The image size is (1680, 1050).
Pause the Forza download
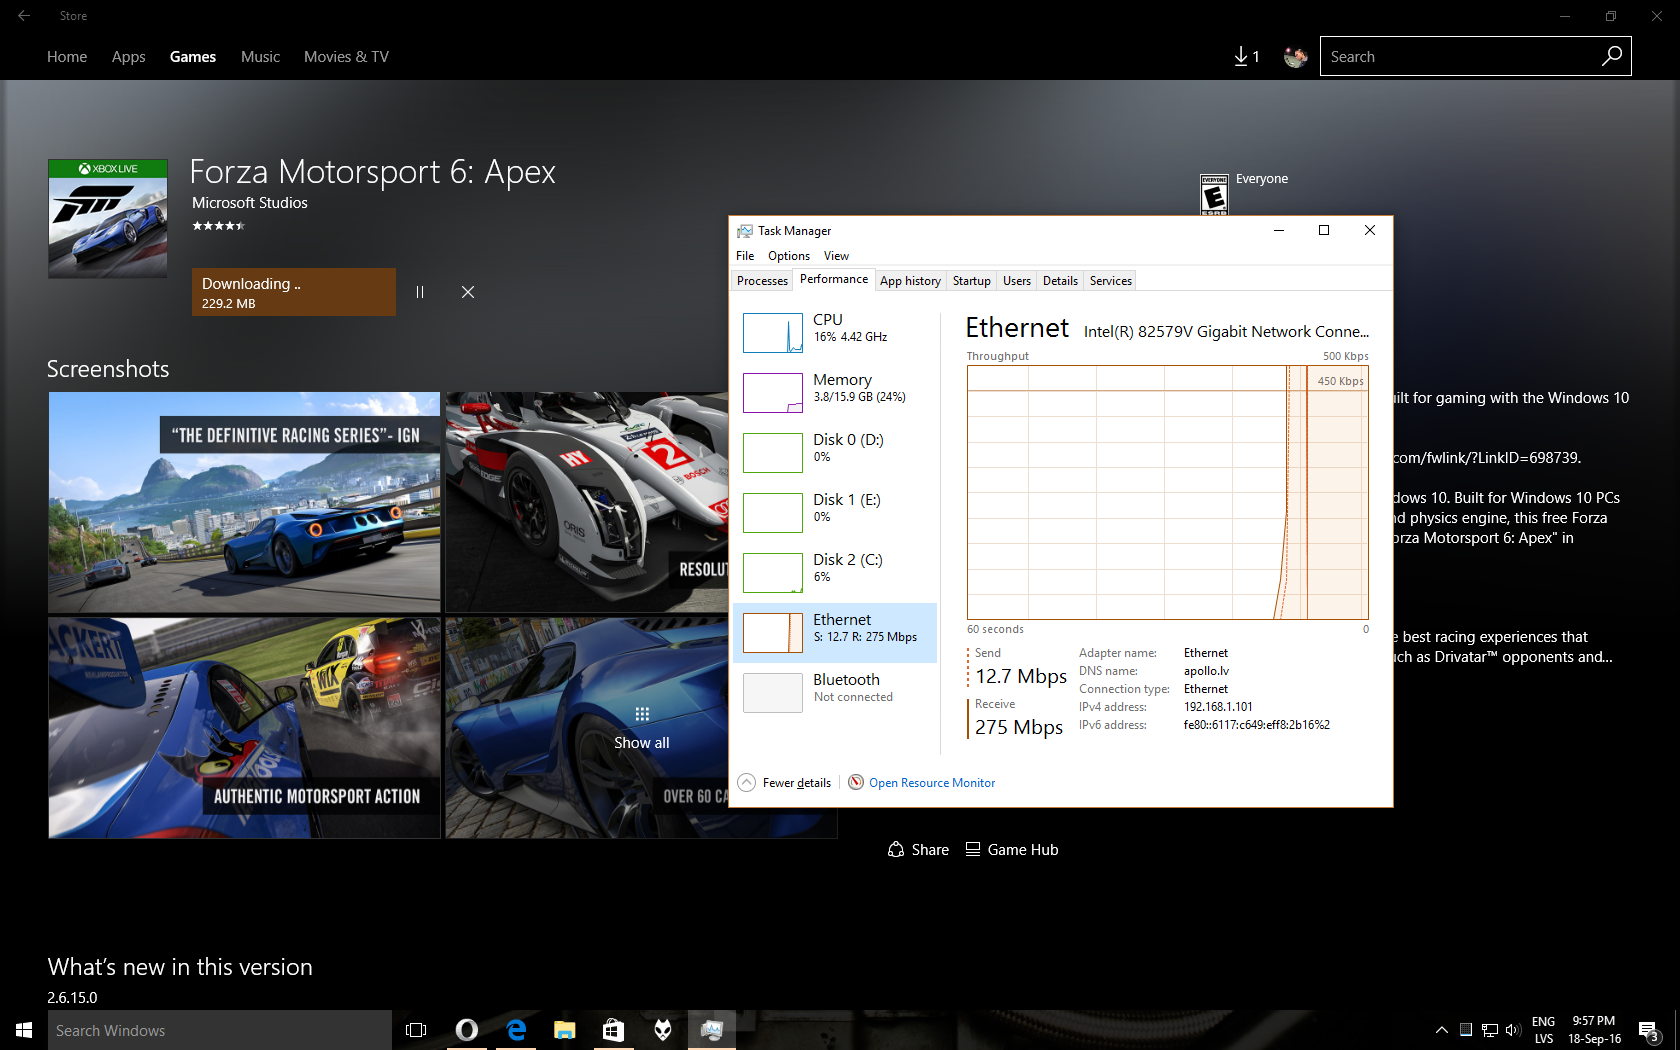[420, 292]
